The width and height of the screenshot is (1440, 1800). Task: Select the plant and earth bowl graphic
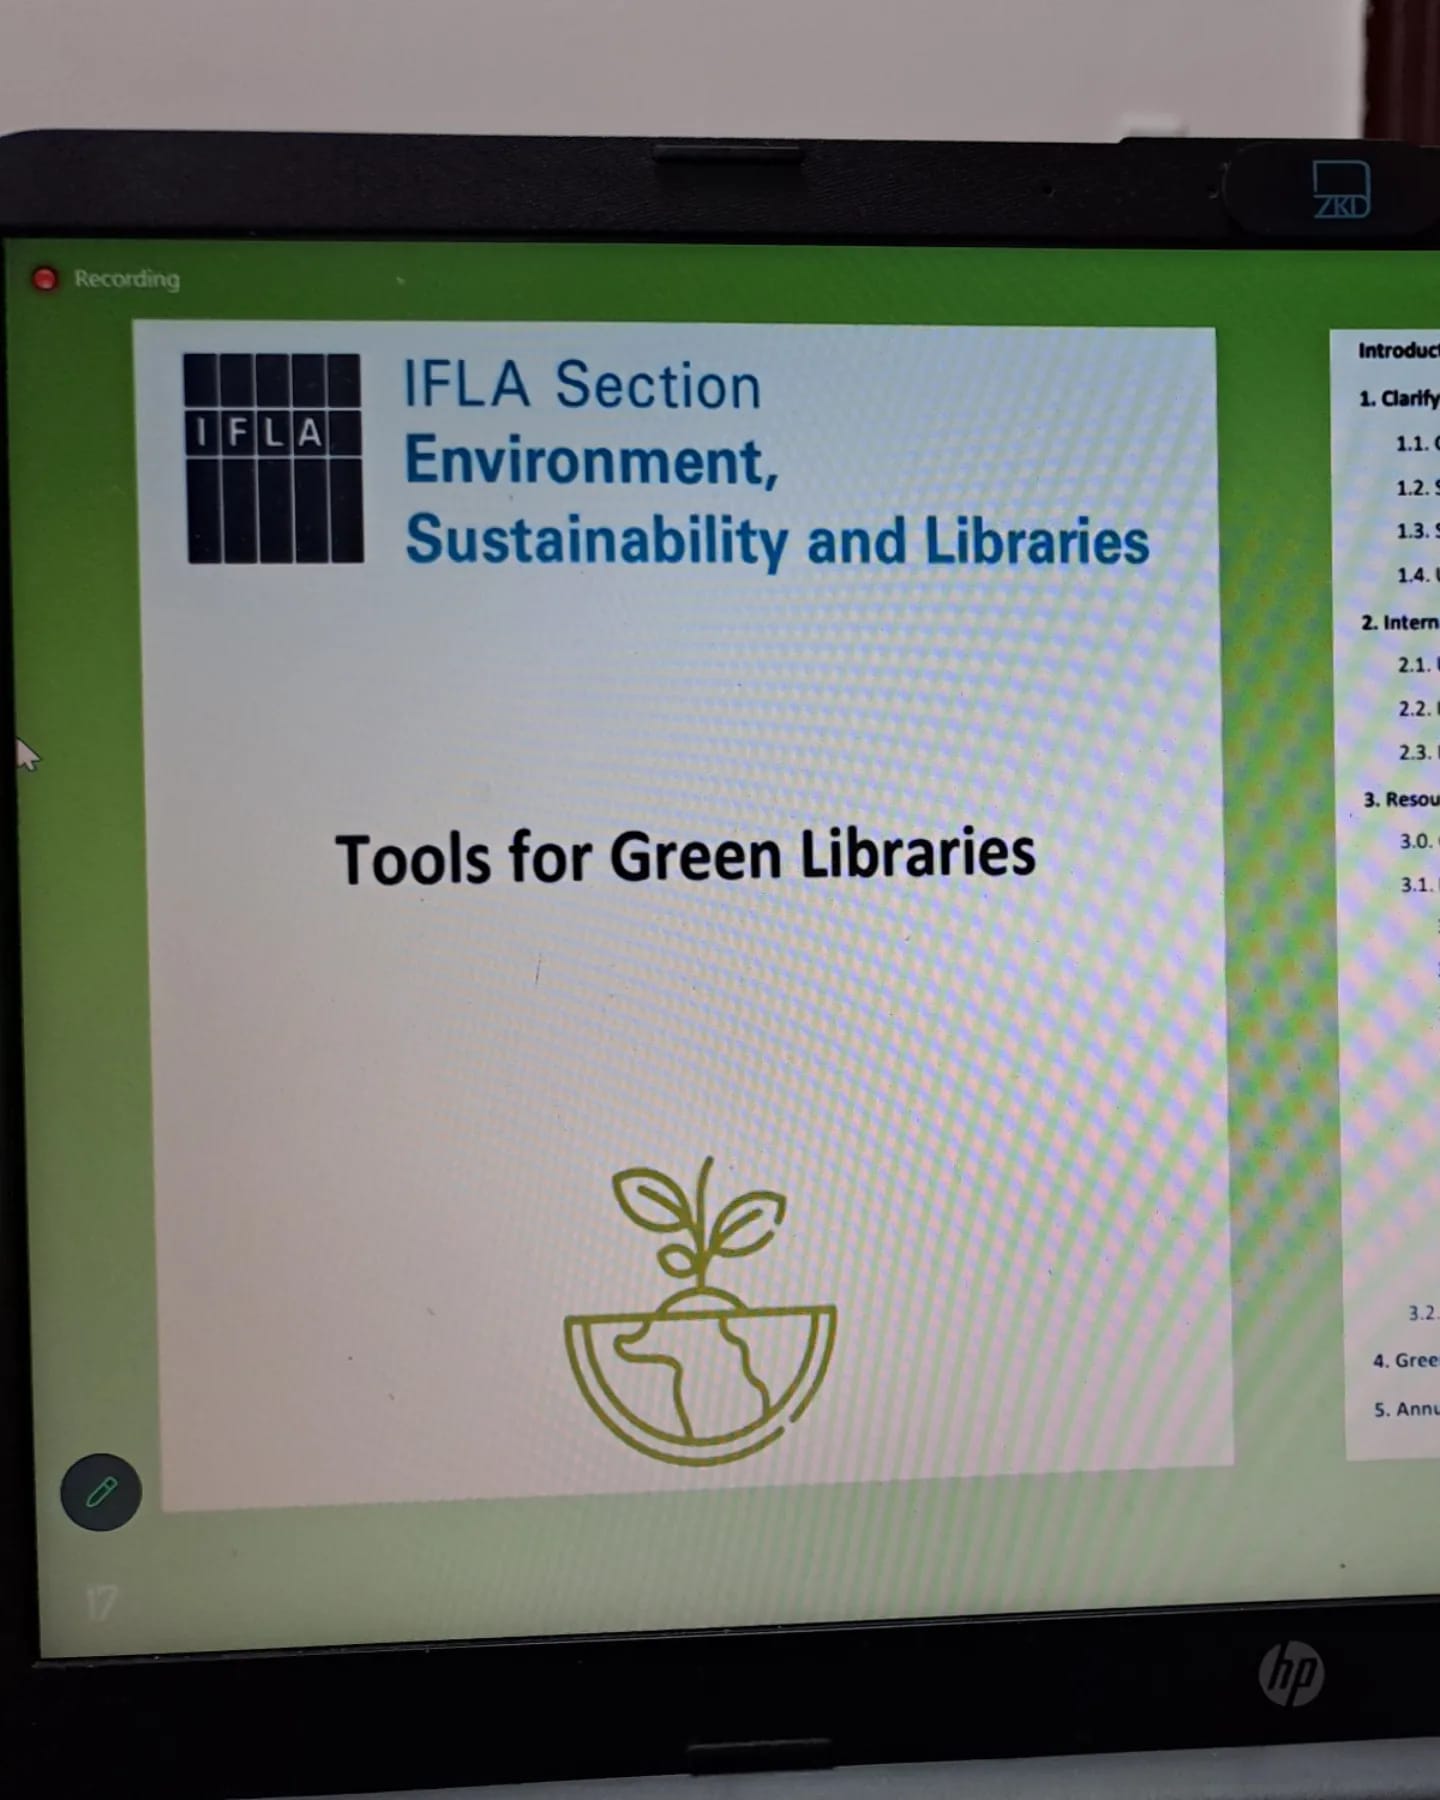[x=700, y=1312]
